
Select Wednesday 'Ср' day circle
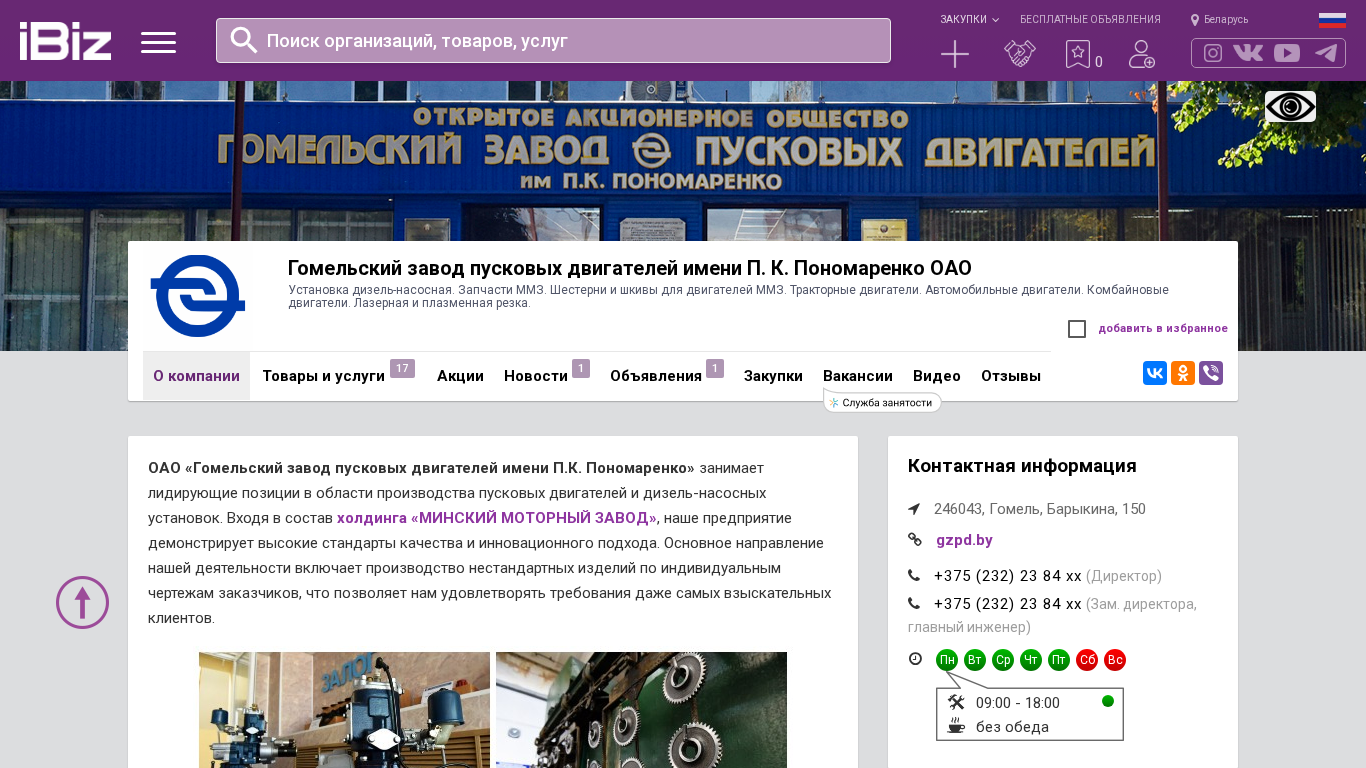click(1003, 660)
